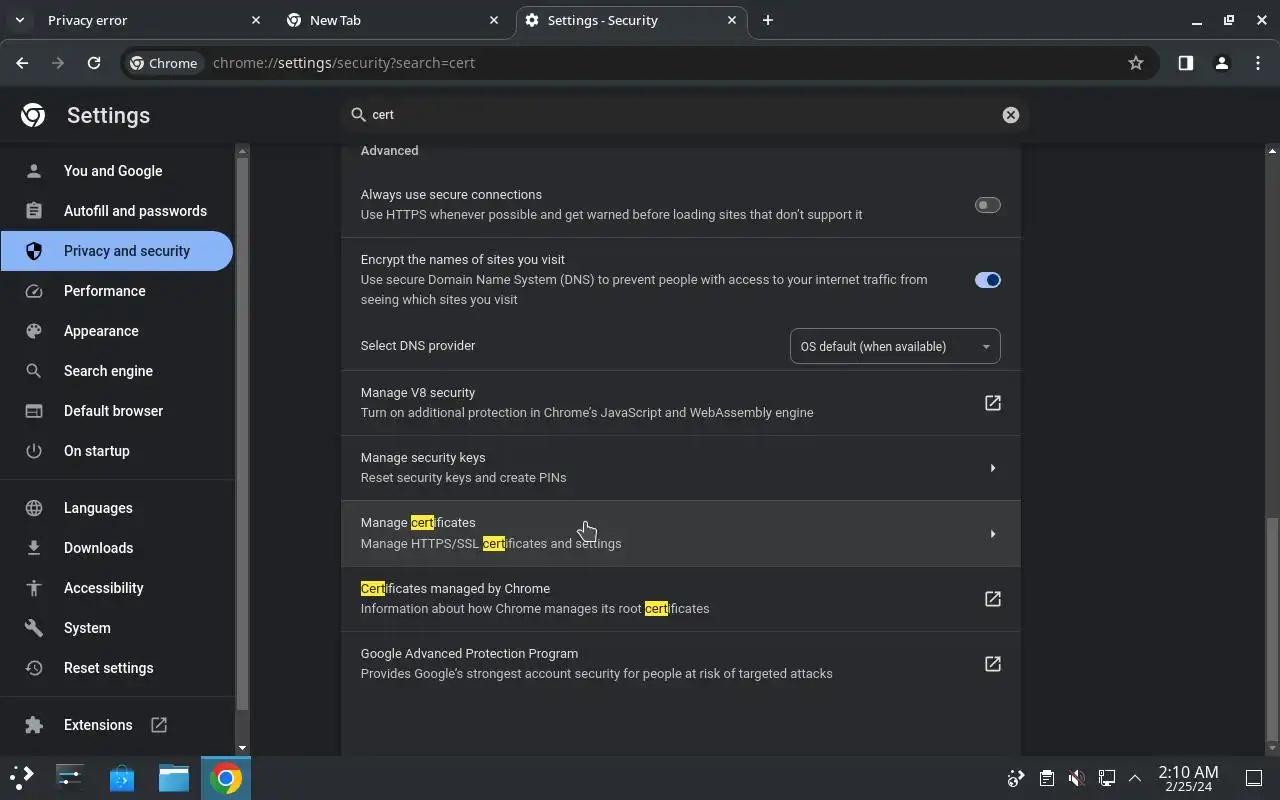Bookmark this page with the star icon
Screen dimensions: 1280x800
(x=1136, y=63)
